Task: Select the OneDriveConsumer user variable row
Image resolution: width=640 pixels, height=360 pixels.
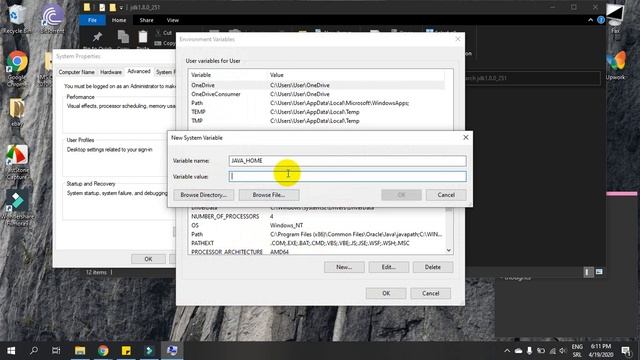Action: click(317, 94)
